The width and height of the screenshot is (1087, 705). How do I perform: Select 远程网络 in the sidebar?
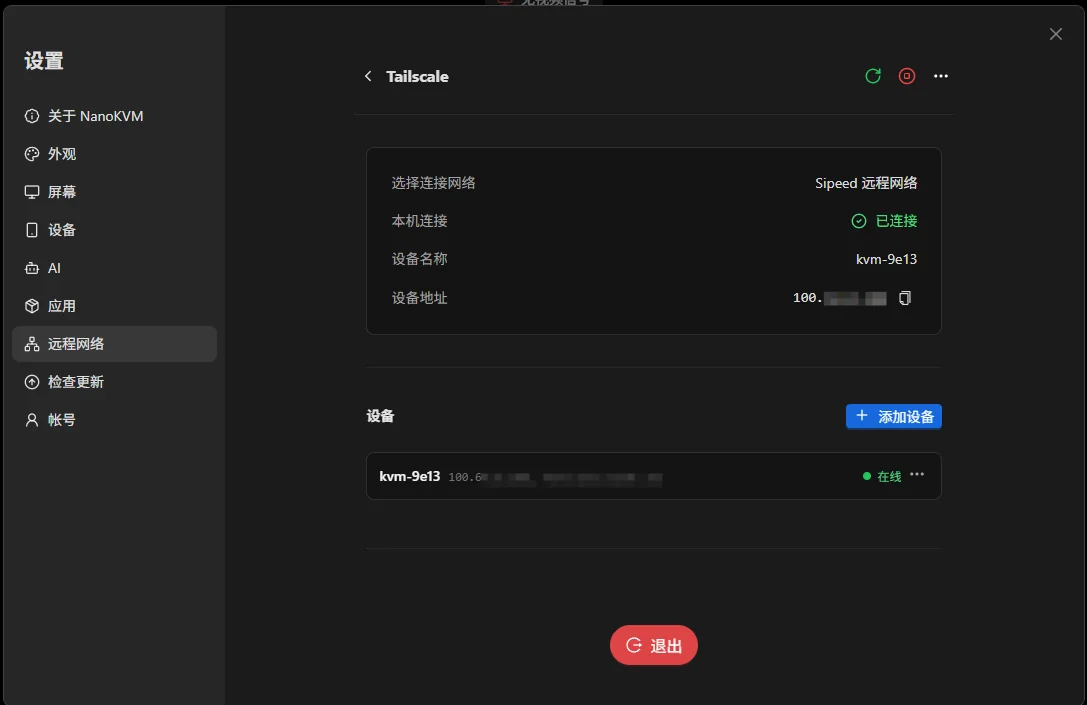click(114, 344)
